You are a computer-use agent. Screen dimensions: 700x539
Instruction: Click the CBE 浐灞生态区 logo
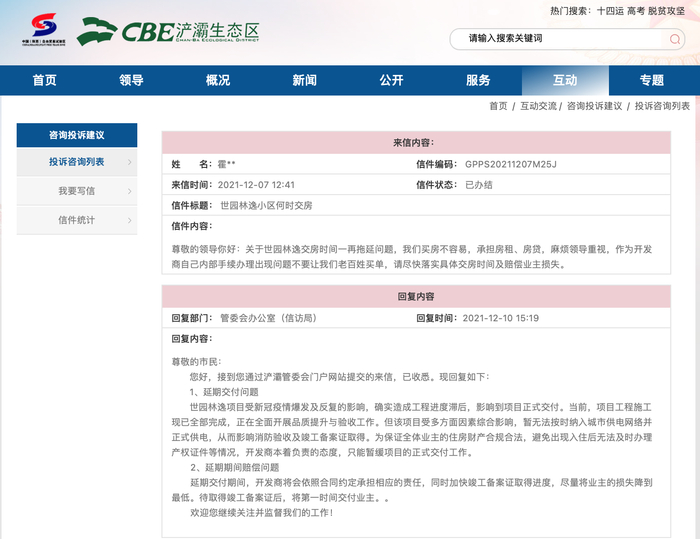coord(167,31)
